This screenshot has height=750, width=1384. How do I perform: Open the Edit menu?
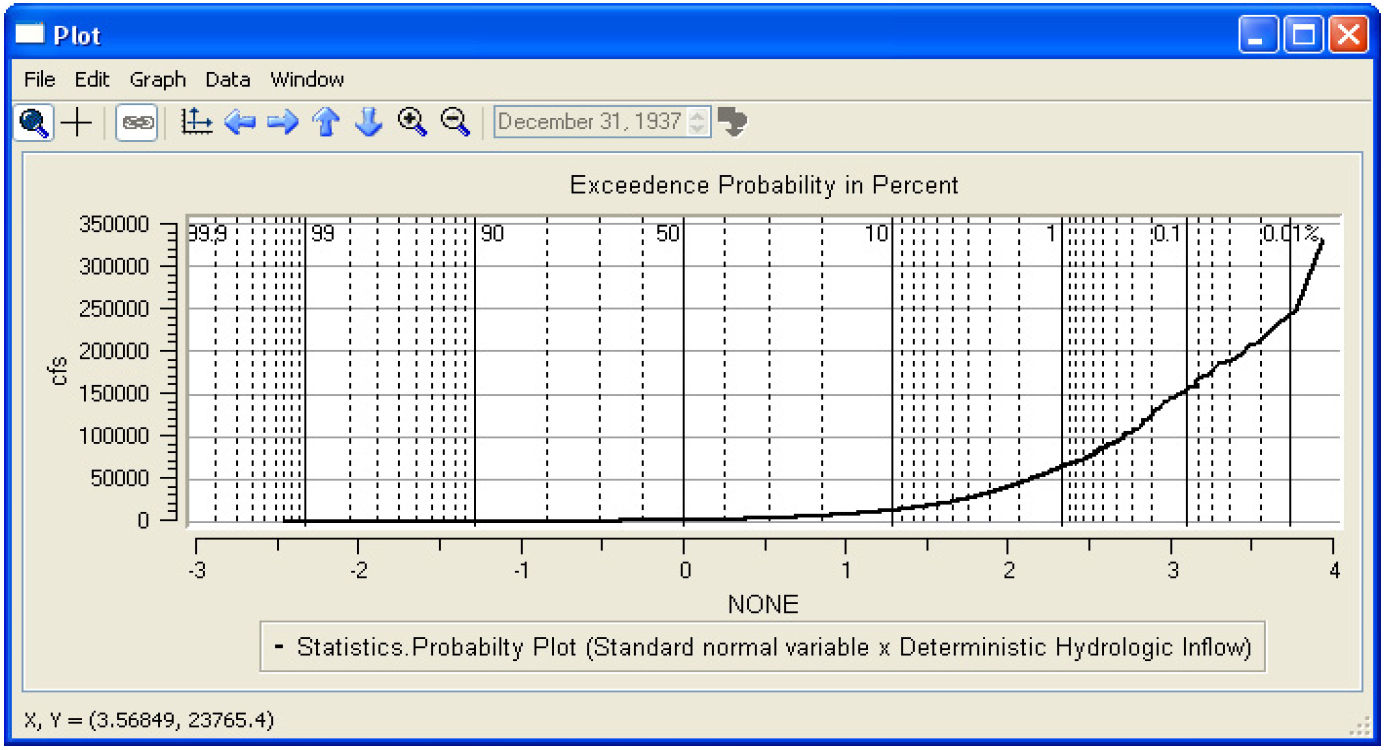coord(92,80)
